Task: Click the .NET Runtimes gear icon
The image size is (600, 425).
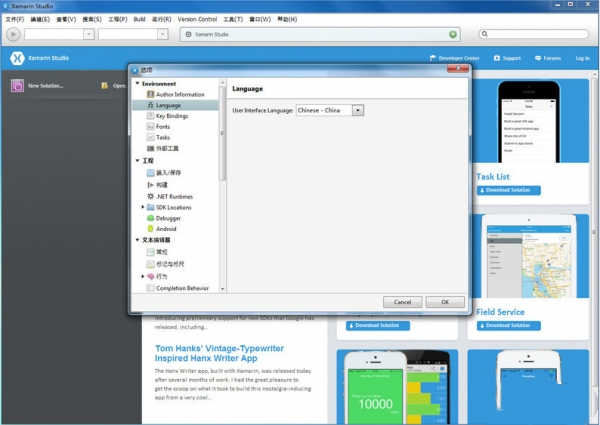Action: tap(150, 196)
